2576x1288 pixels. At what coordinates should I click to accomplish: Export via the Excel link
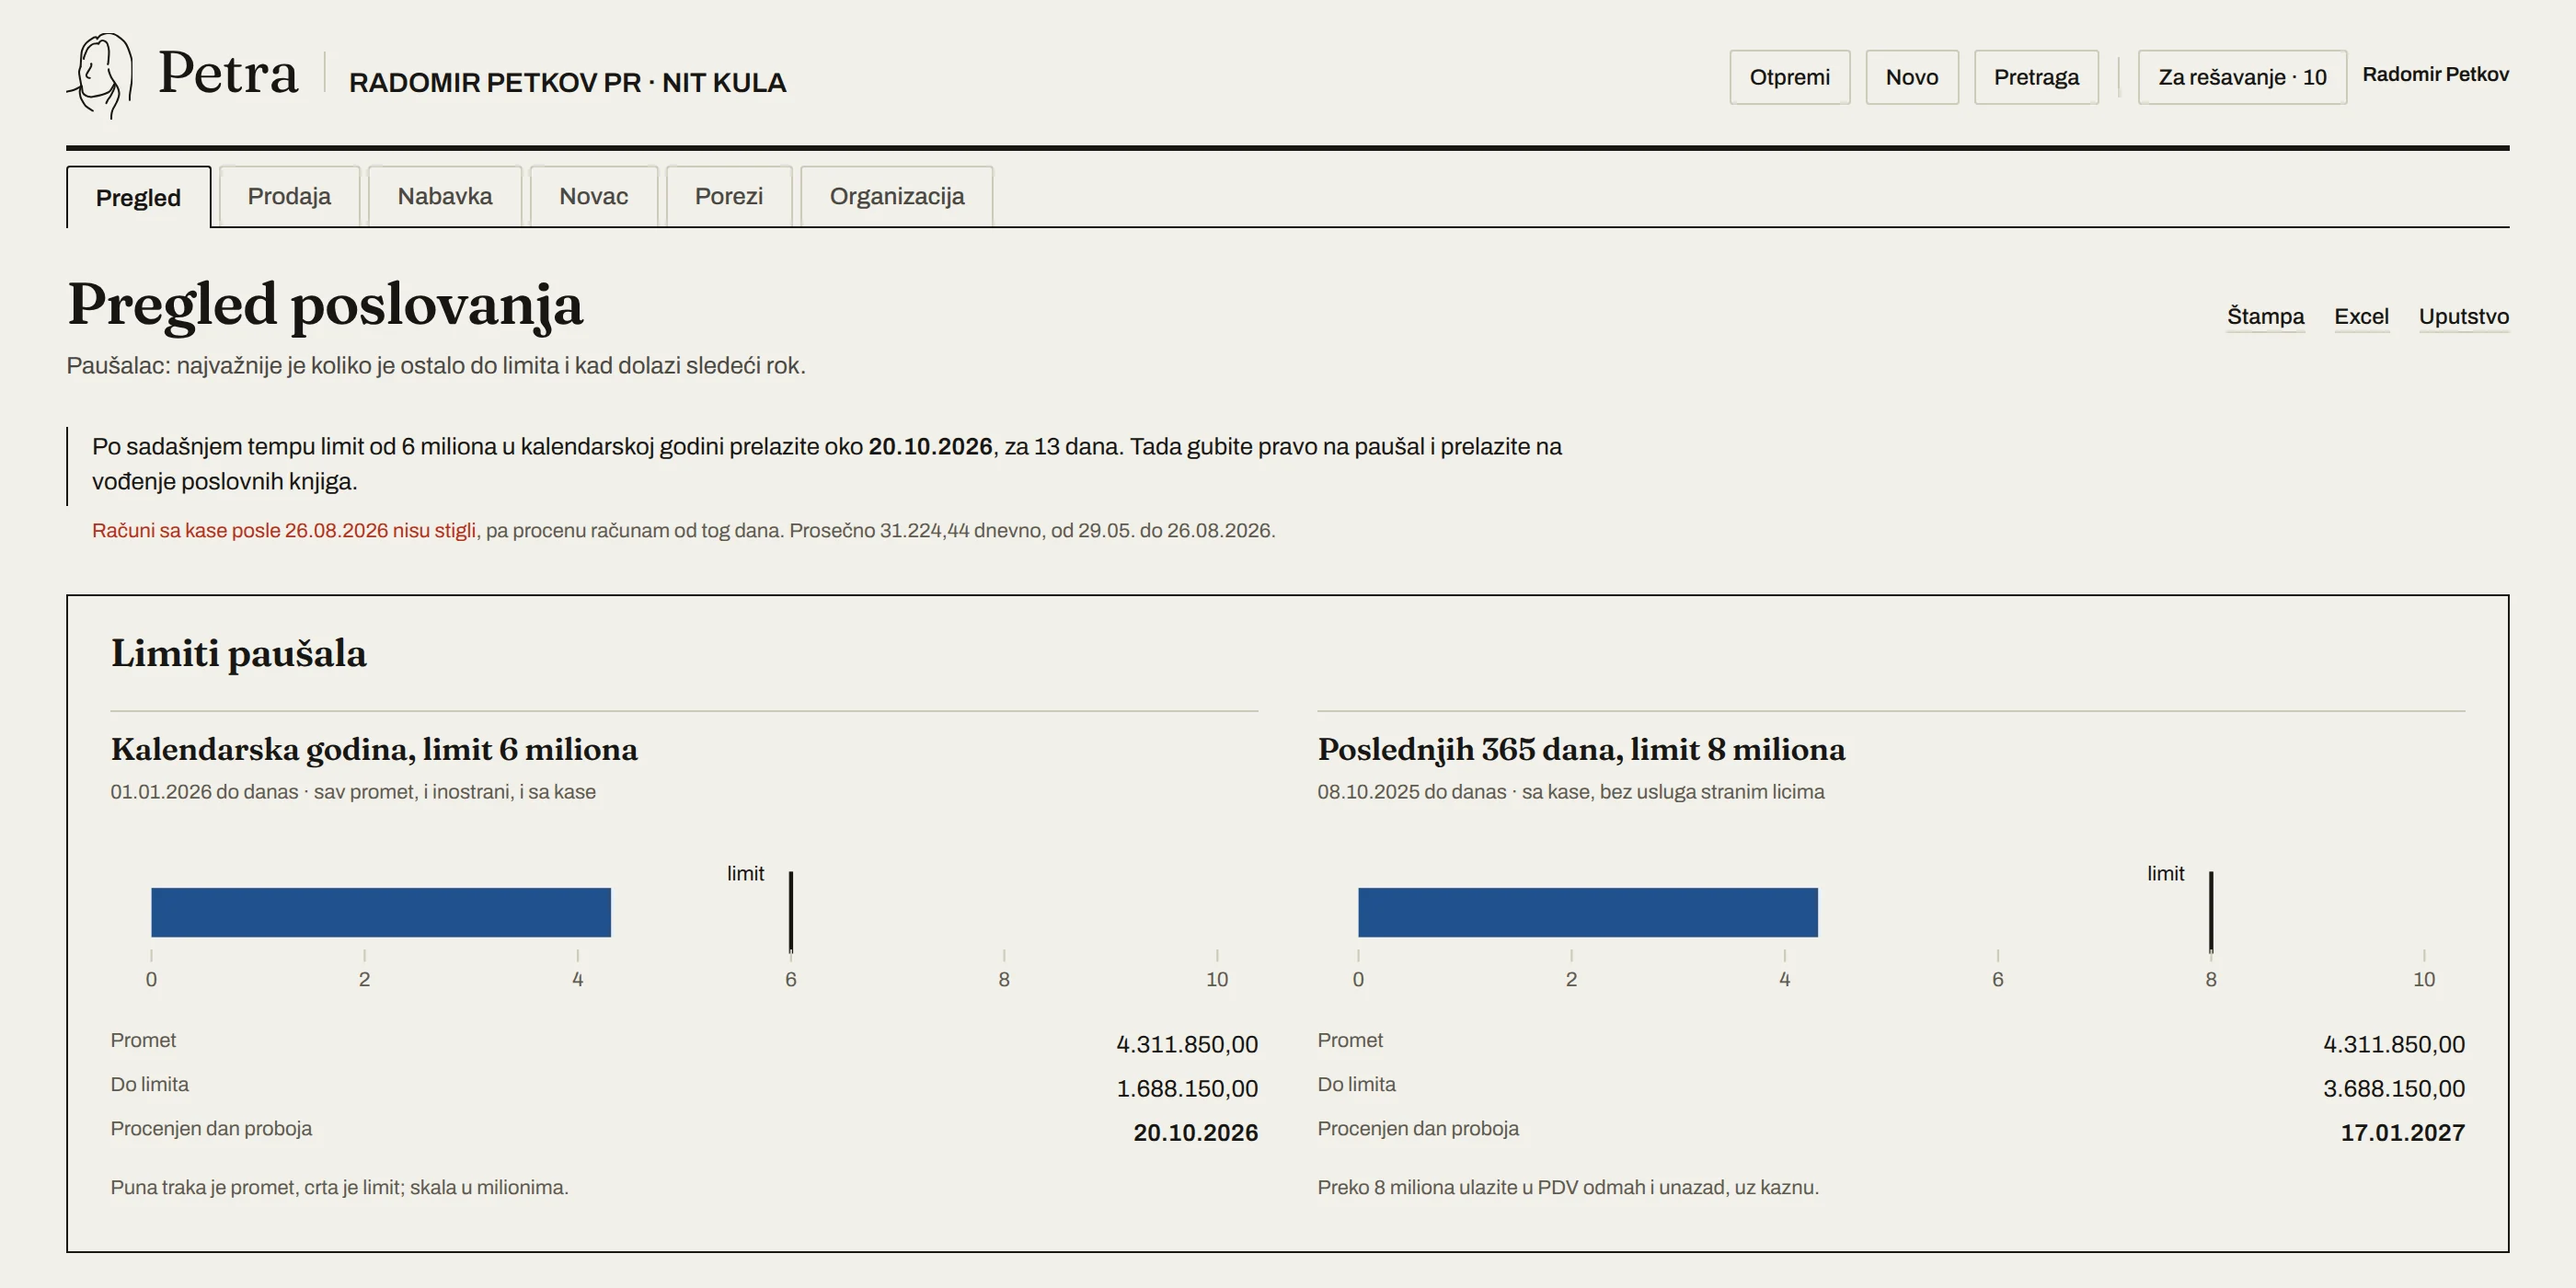pyautogui.click(x=2361, y=317)
